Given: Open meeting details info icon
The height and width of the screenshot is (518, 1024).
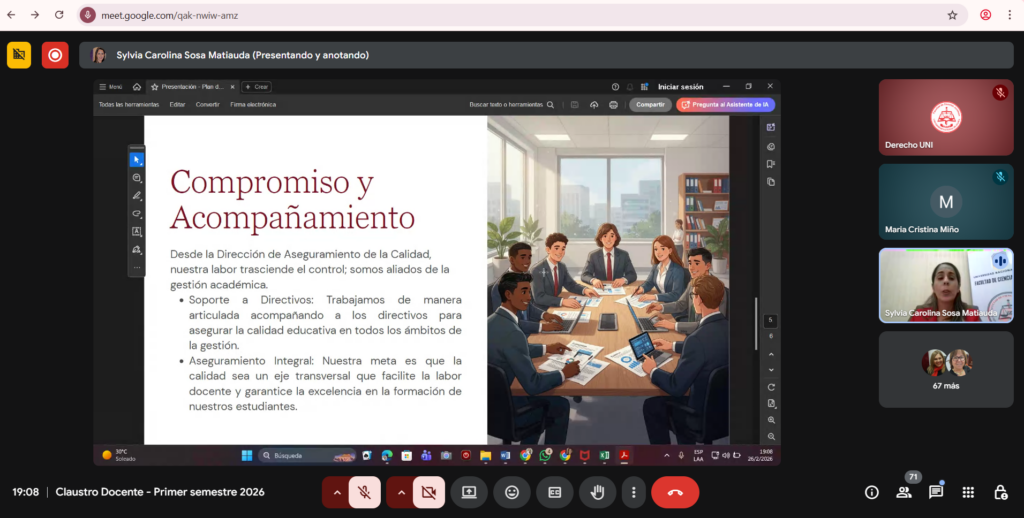Looking at the screenshot, I should coord(872,492).
